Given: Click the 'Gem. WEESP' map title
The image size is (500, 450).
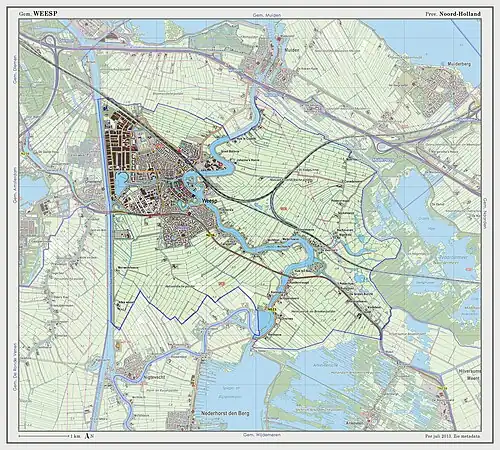Looking at the screenshot, I should 38,14.
